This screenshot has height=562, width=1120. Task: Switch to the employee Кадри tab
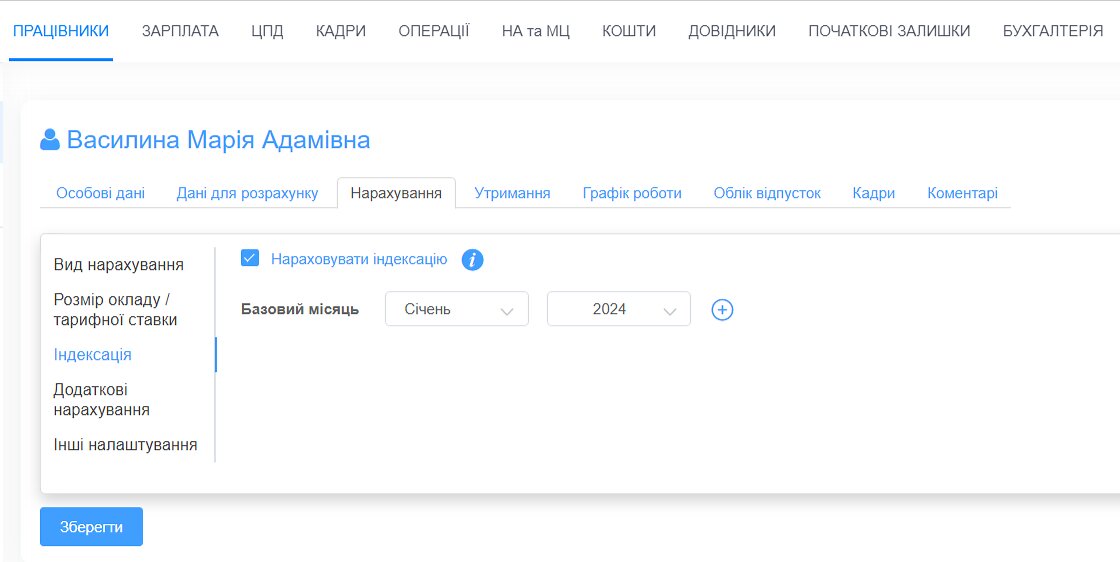[x=874, y=193]
